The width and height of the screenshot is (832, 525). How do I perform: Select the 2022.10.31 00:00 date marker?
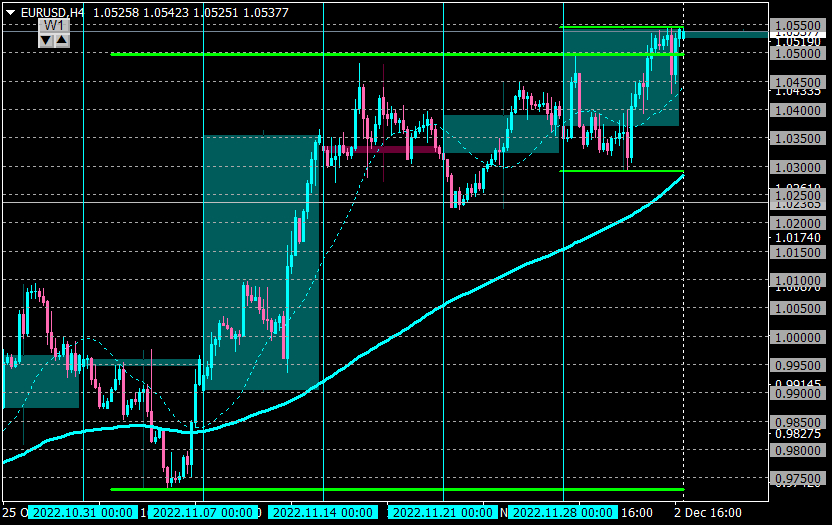pos(83,513)
